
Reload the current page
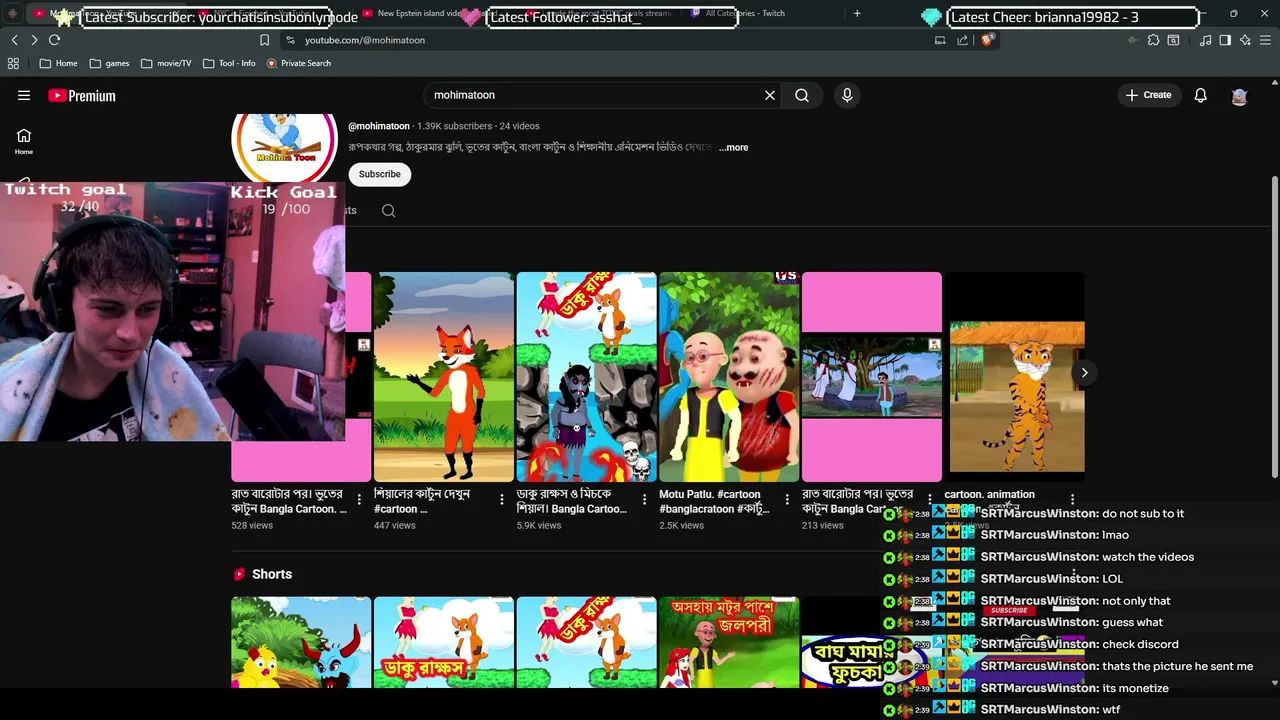tap(54, 40)
